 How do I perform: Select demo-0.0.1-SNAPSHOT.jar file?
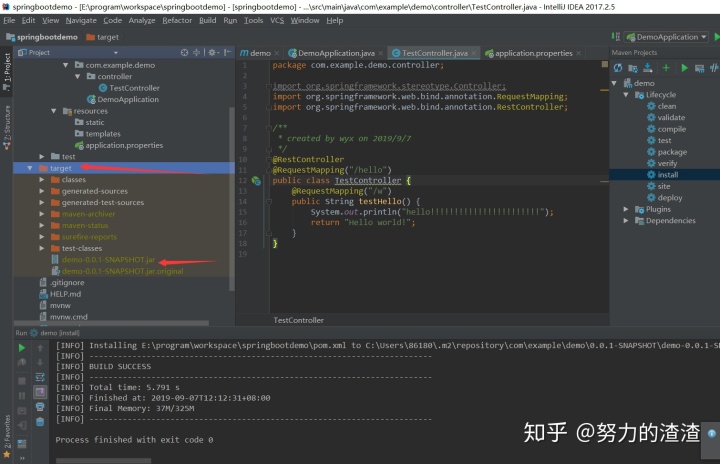(103, 260)
